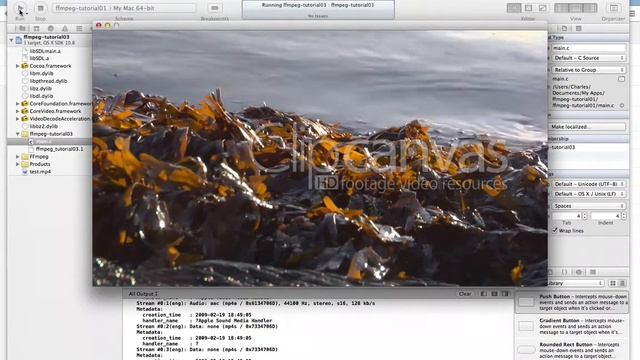The image size is (640, 360).
Task: Show the project navigator folder icon
Action: pyautogui.click(x=22, y=28)
